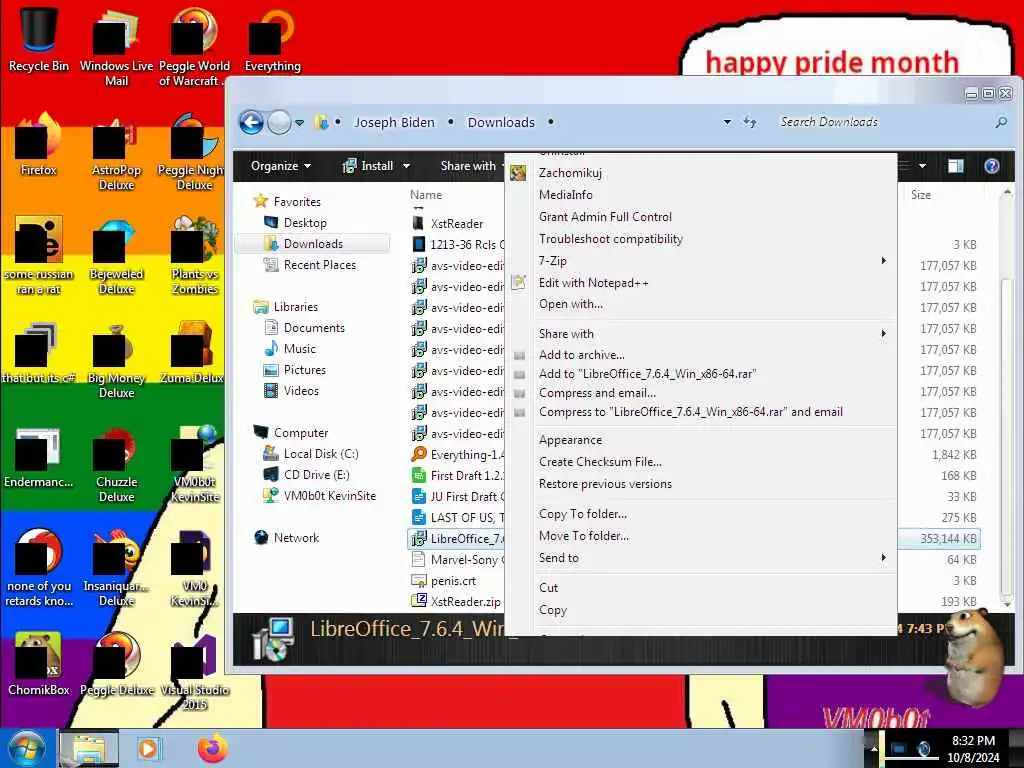
Task: Open Bejeweled Deluxe desktop icon
Action: pos(116,256)
